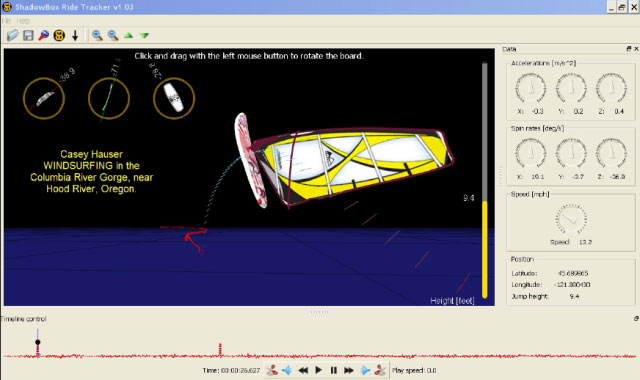Click the Y acceleration gauge
640x380 pixels.
[571, 88]
